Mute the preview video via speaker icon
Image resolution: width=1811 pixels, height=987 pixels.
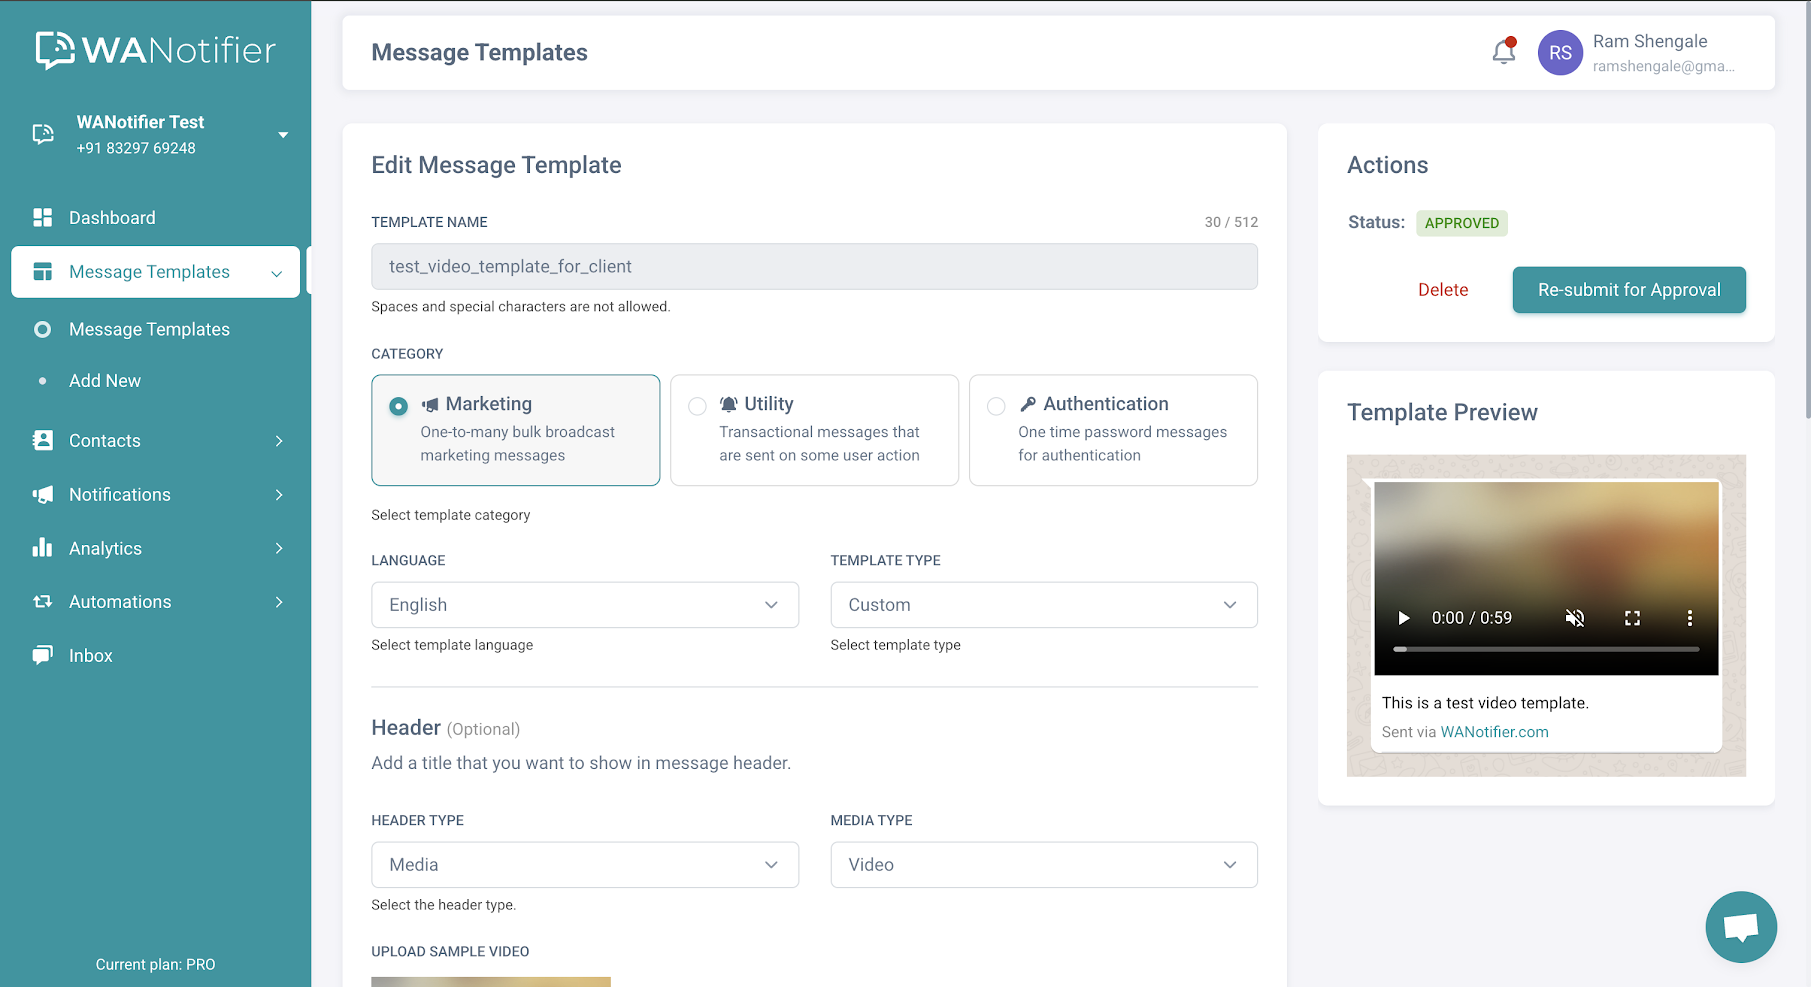1574,618
